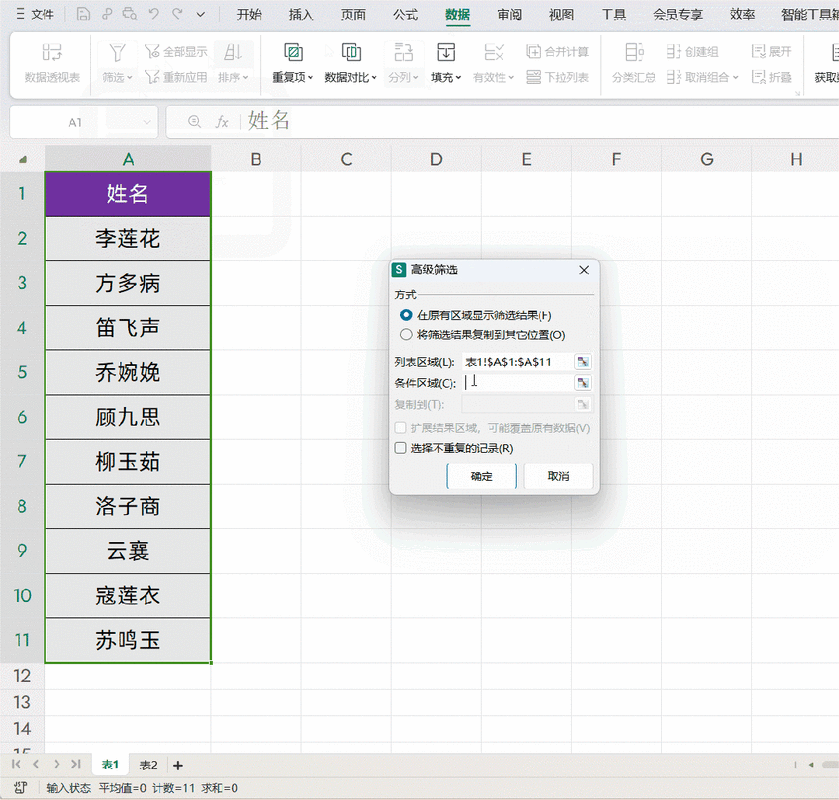Click the 填充 fill icon
The width and height of the screenshot is (839, 800).
[x=446, y=52]
